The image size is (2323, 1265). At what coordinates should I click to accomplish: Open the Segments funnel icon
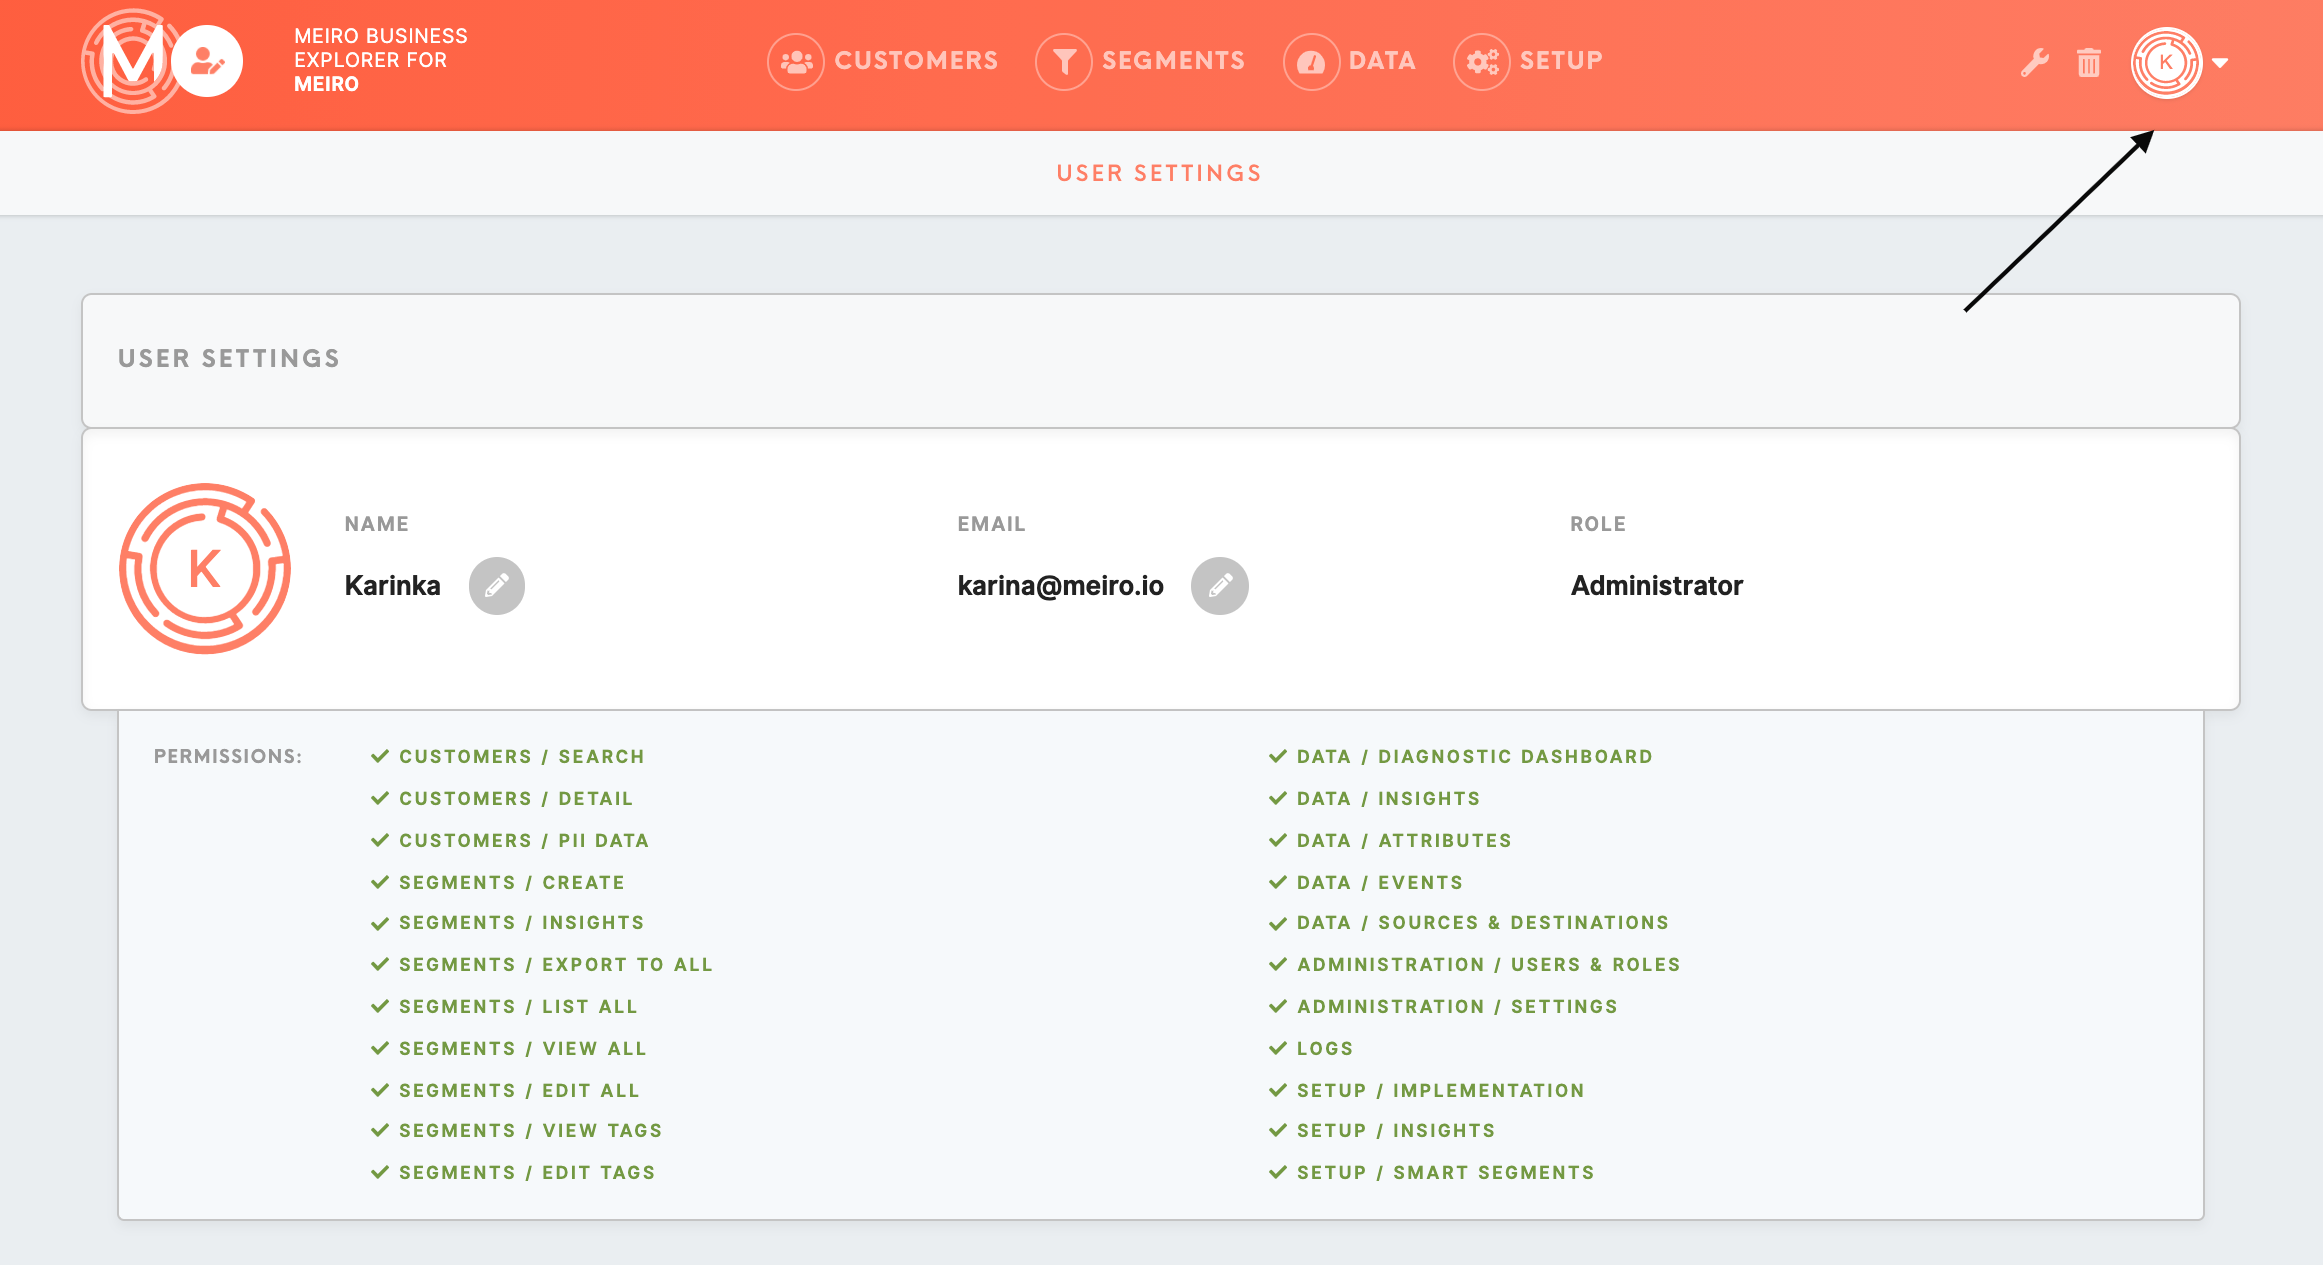(x=1064, y=62)
